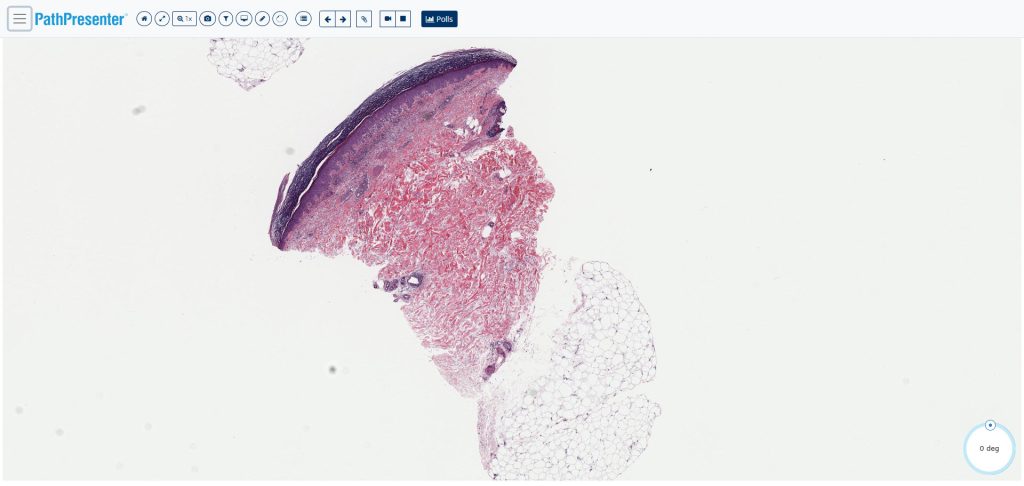Stop recording with the square icon

pyautogui.click(x=404, y=19)
